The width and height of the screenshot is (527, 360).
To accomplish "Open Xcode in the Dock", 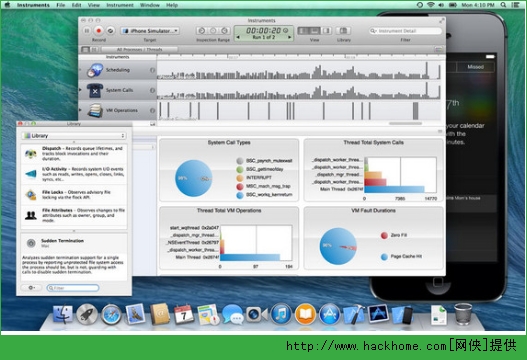I will click(x=354, y=315).
